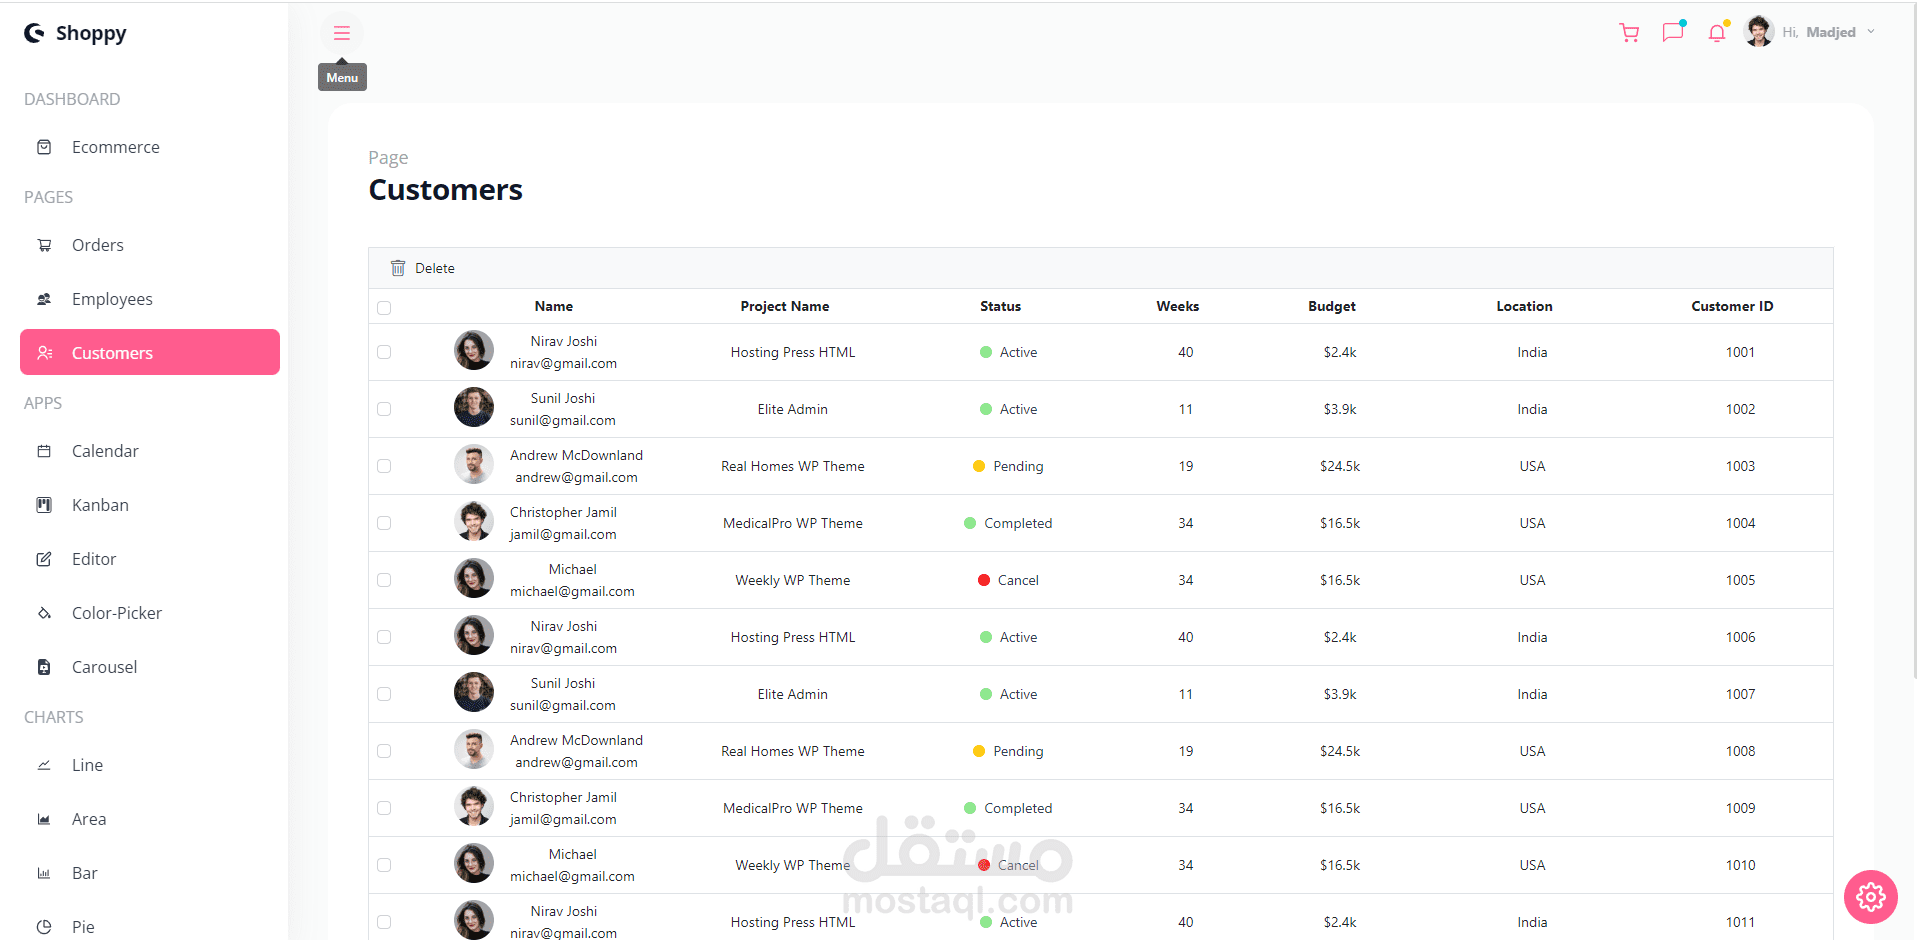Click Customer ID 1009 cell
Screen dimensions: 1917x940
[x=1740, y=808]
